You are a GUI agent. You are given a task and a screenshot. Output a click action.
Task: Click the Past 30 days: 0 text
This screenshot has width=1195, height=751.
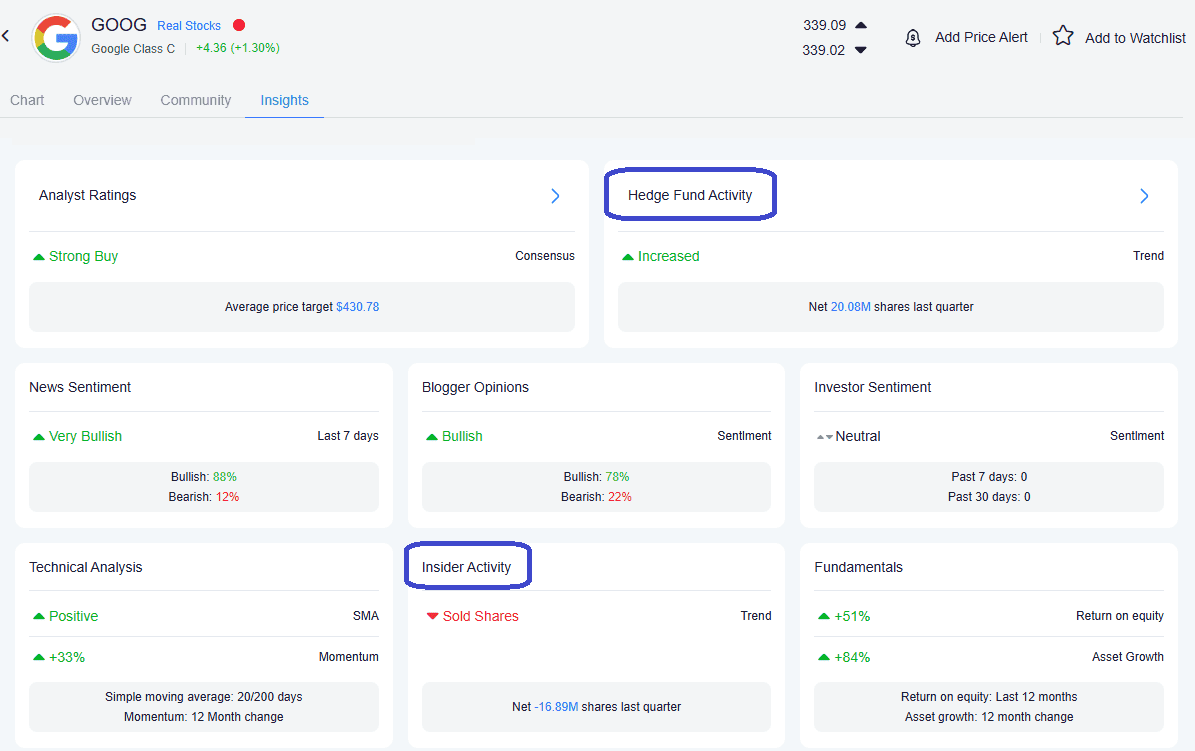tap(989, 496)
